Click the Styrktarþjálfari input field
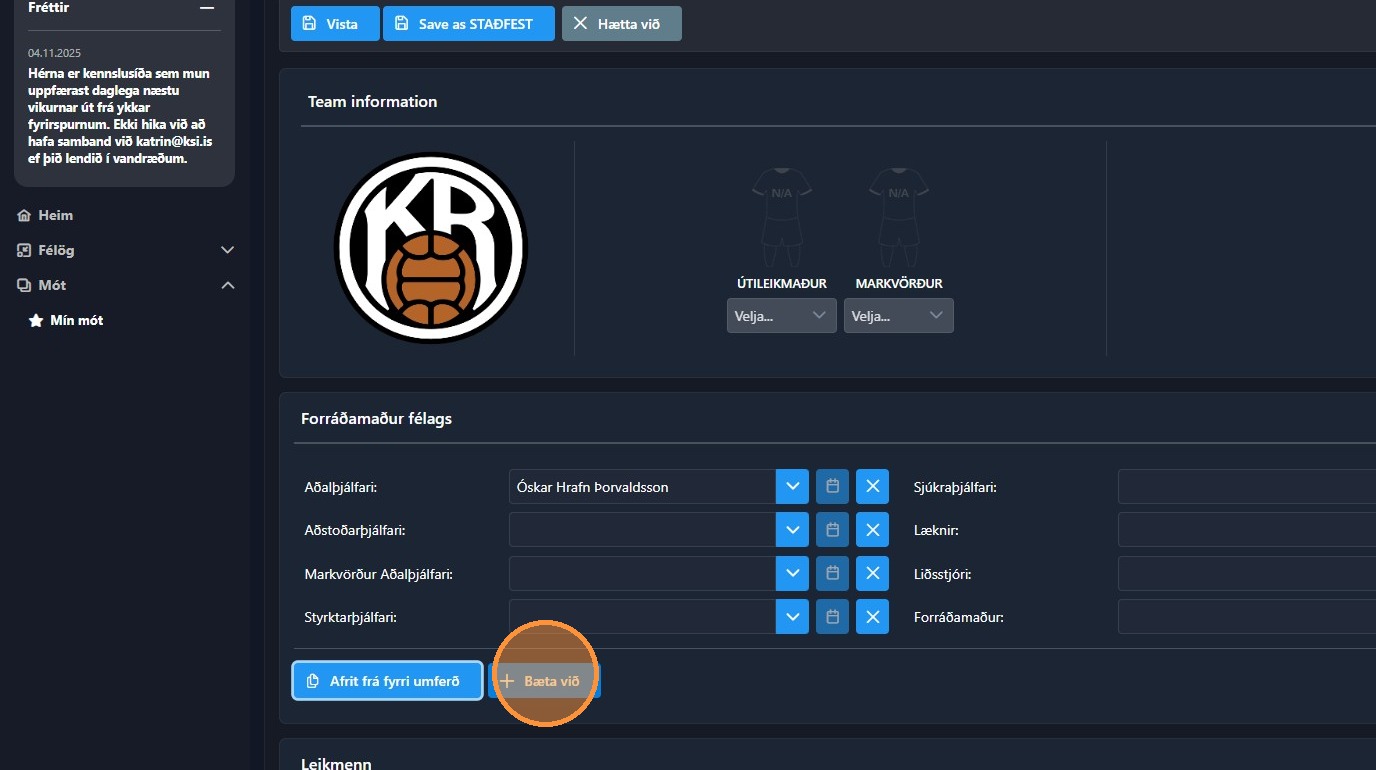This screenshot has width=1376, height=770. pyautogui.click(x=642, y=617)
